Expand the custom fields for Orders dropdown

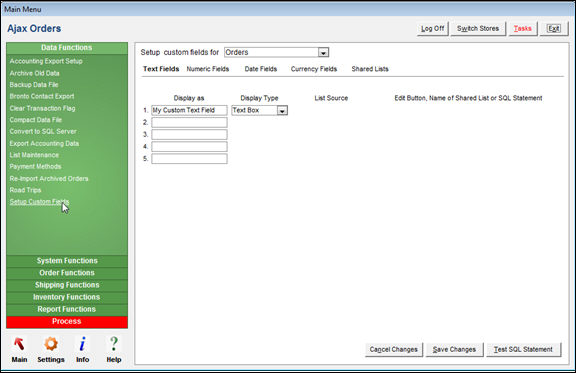tap(323, 53)
